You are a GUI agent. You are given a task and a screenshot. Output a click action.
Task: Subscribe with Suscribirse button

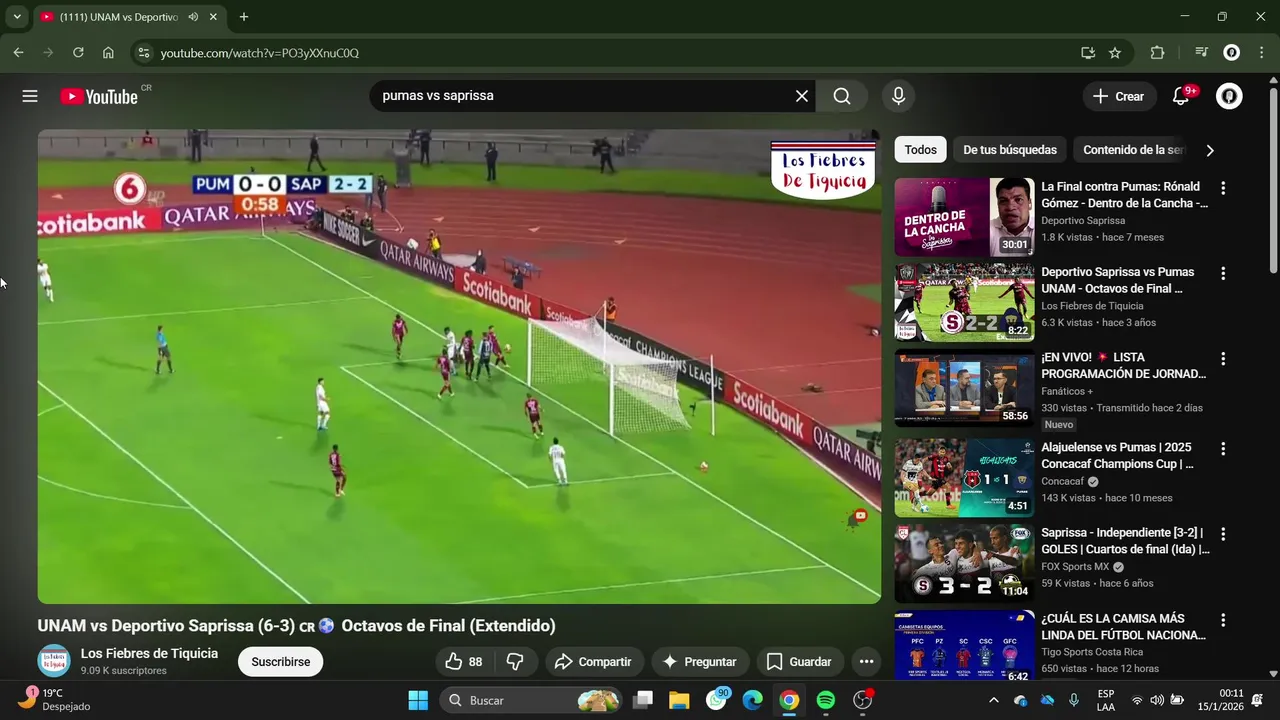[x=280, y=662]
